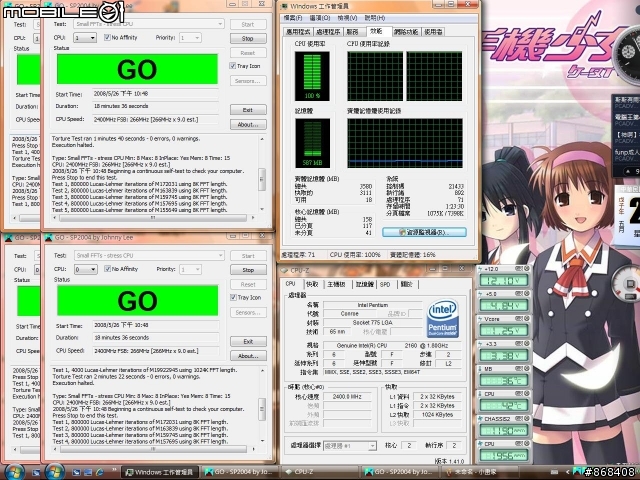Click round header button on +12.0 panel
The image size is (640, 480).
pos(527,269)
